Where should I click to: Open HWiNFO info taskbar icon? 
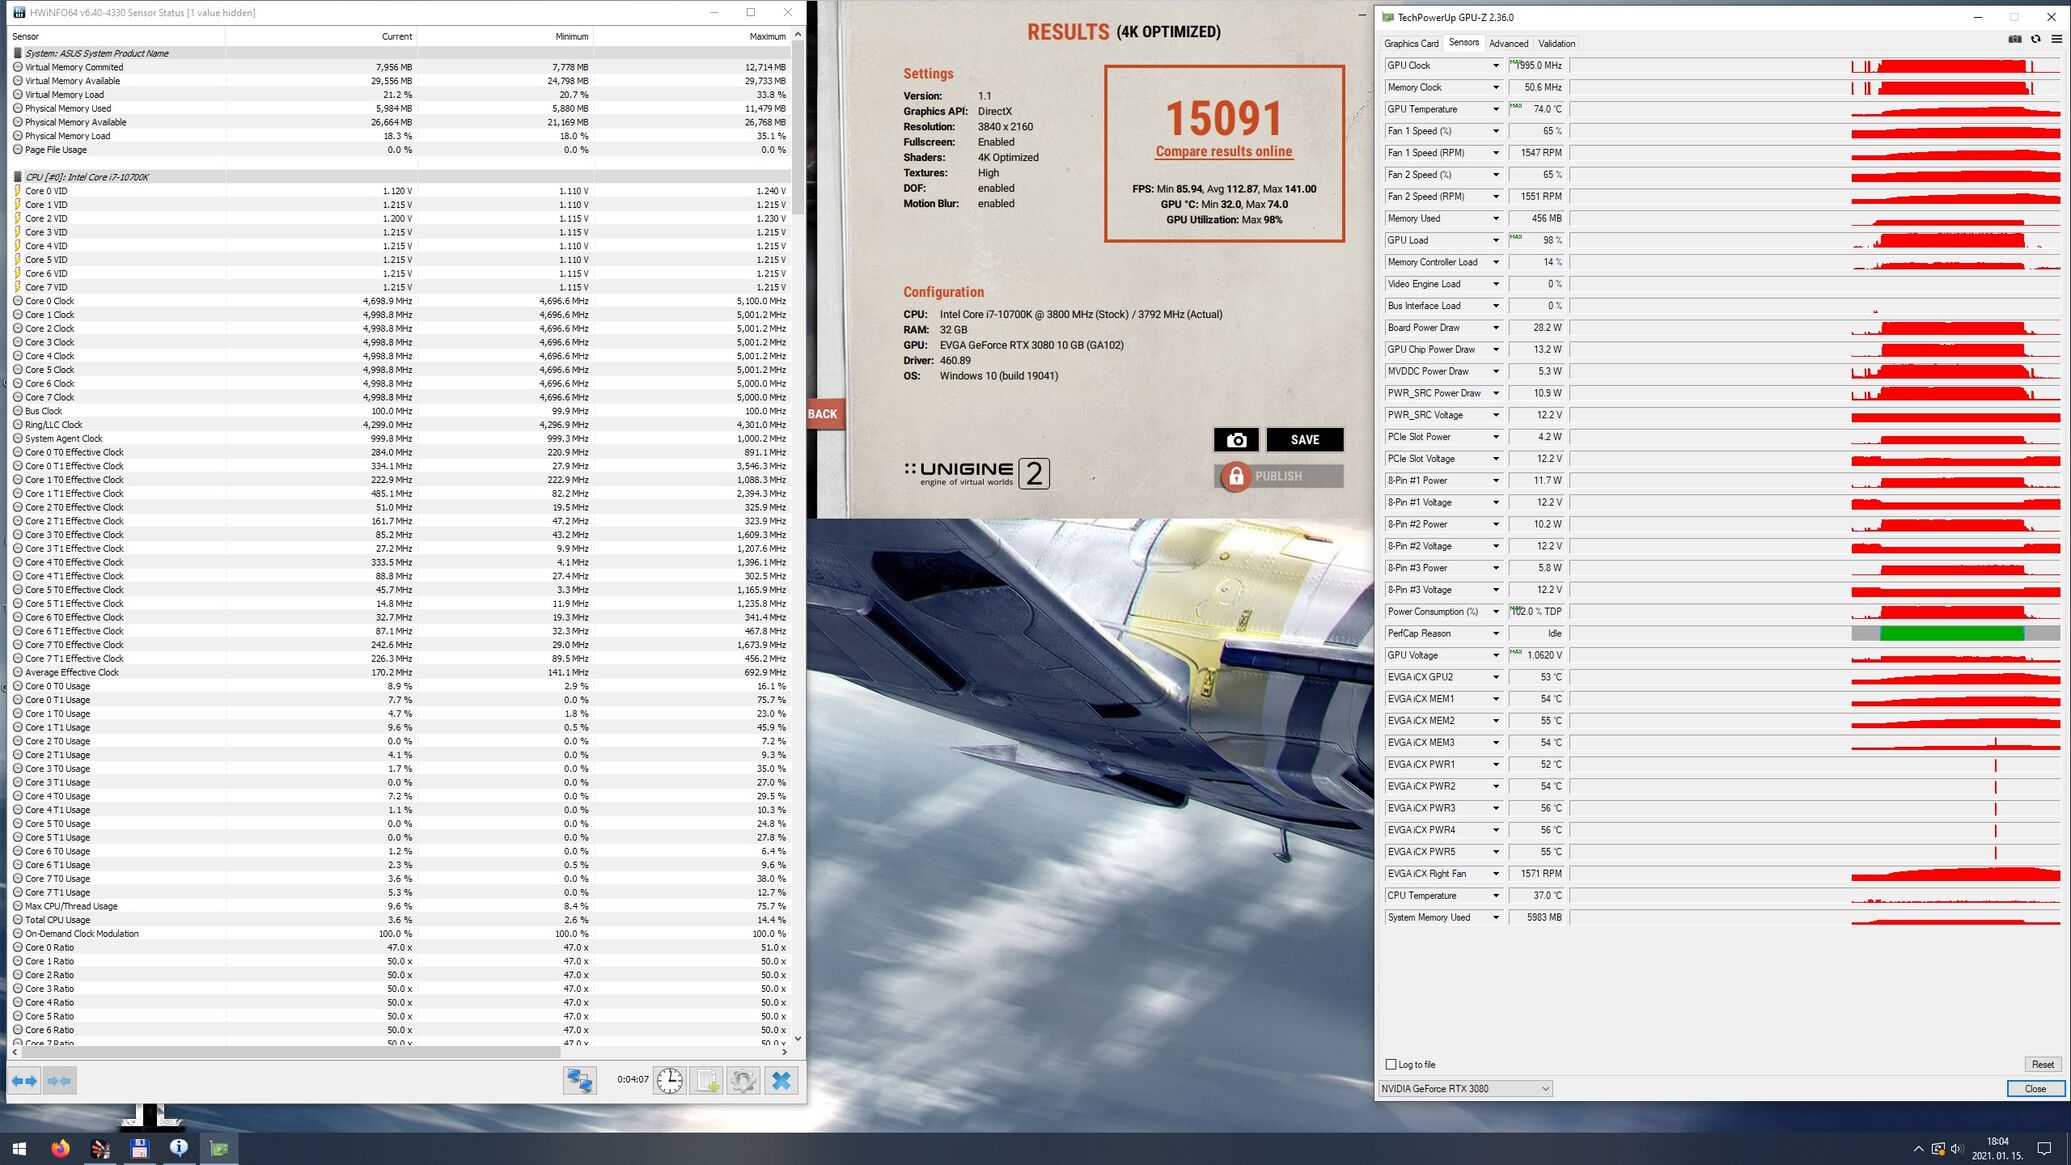coord(179,1148)
